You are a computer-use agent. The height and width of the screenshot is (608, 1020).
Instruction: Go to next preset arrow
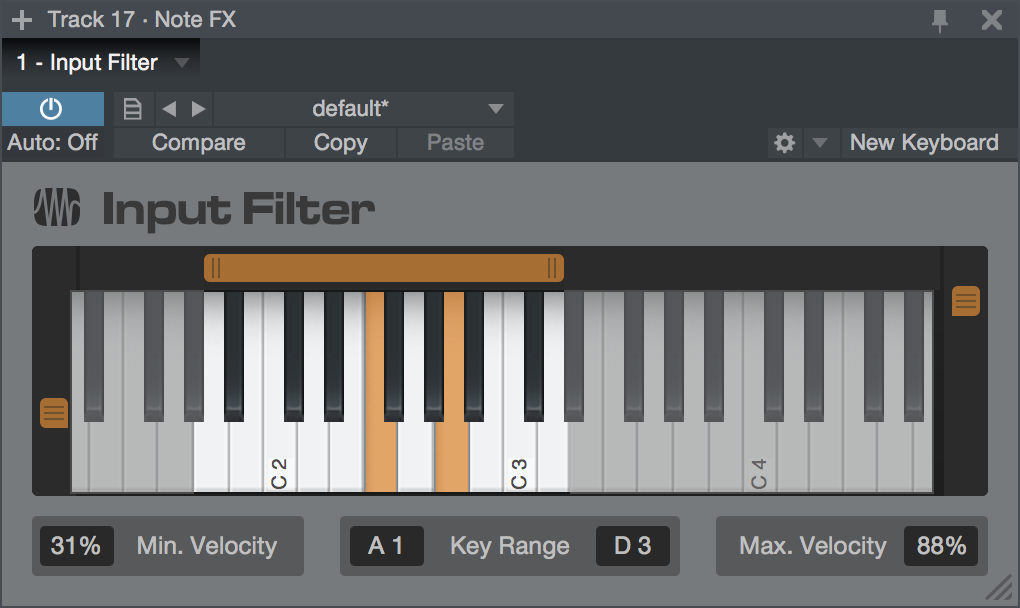point(198,109)
